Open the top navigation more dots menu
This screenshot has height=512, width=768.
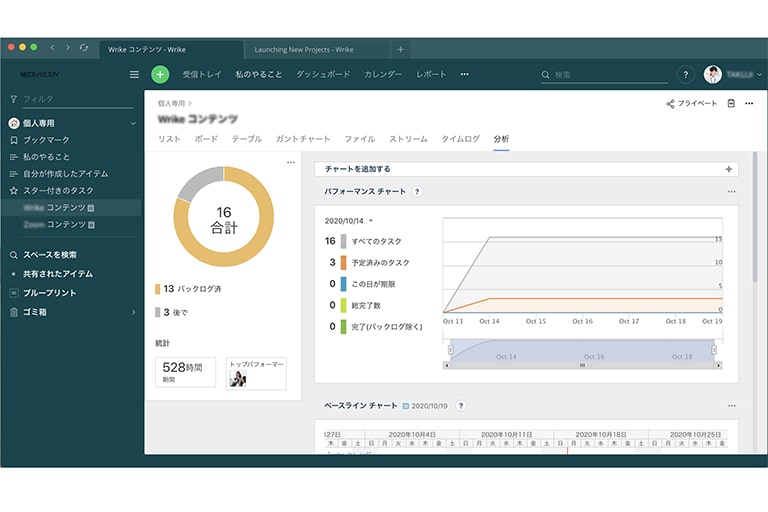pos(464,74)
